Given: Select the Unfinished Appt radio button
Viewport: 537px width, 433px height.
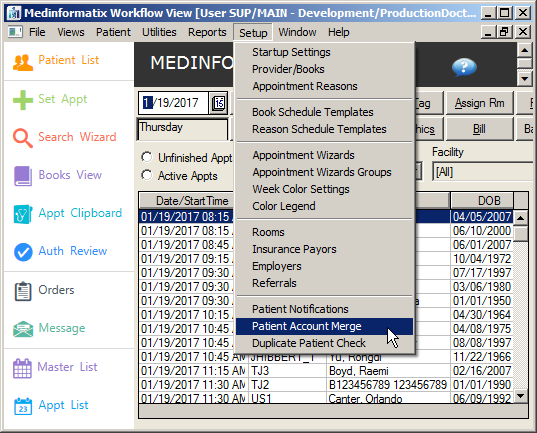Looking at the screenshot, I should tap(147, 157).
